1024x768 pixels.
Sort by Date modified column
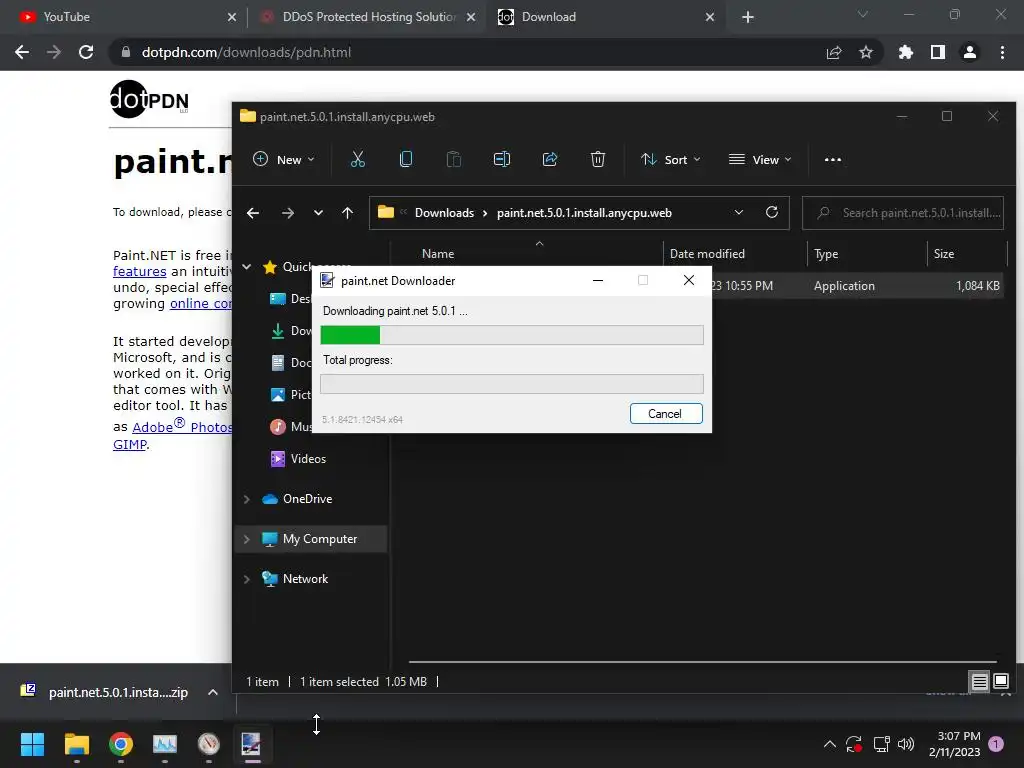pos(707,254)
